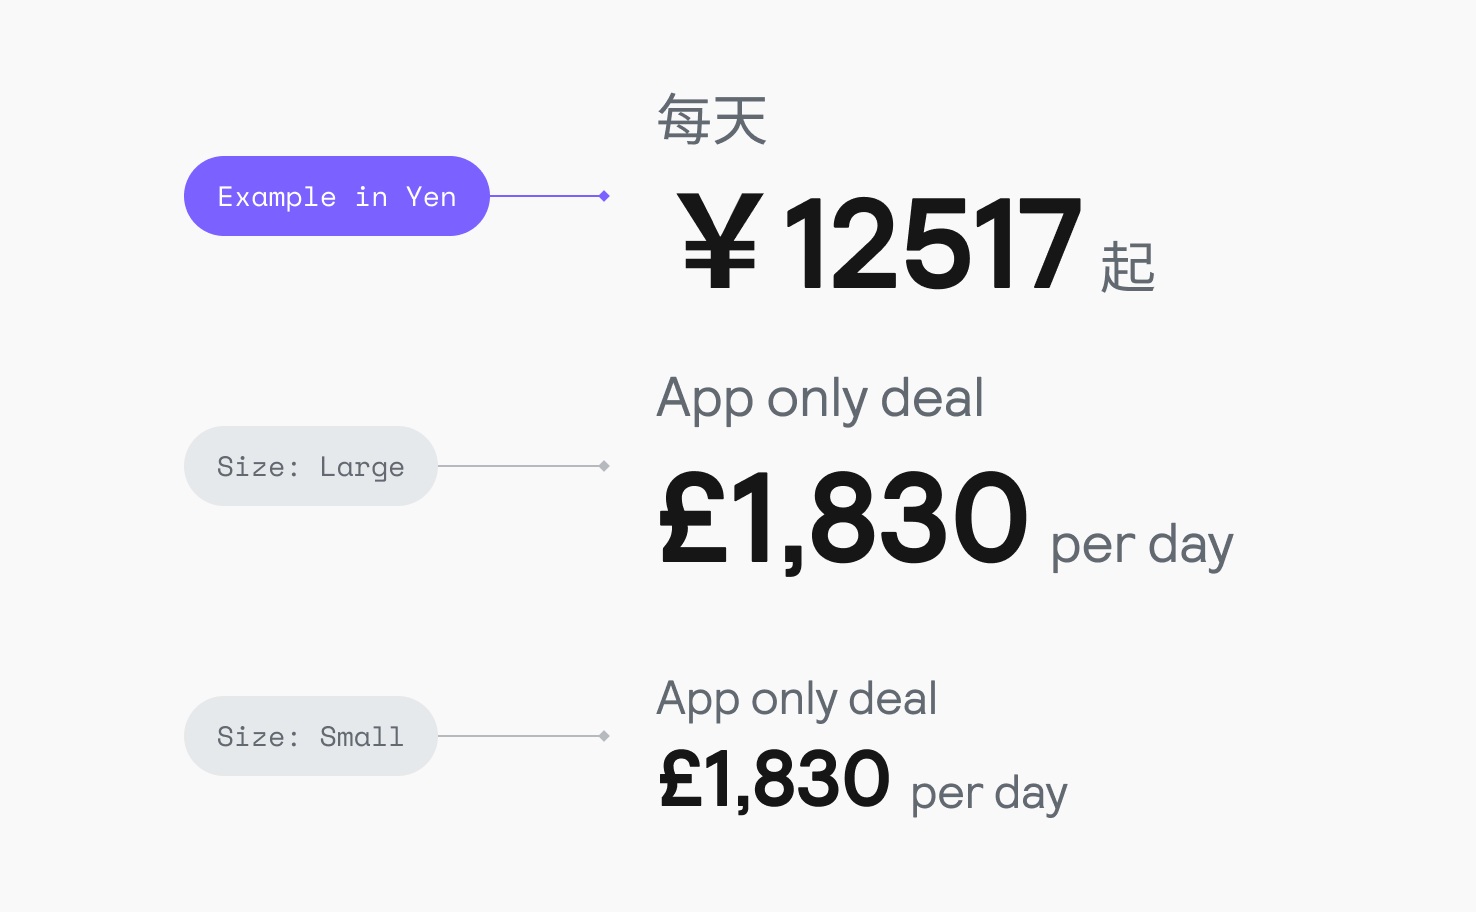Click the 'Example in Yen' purple label
1476x912 pixels.
[x=336, y=196]
